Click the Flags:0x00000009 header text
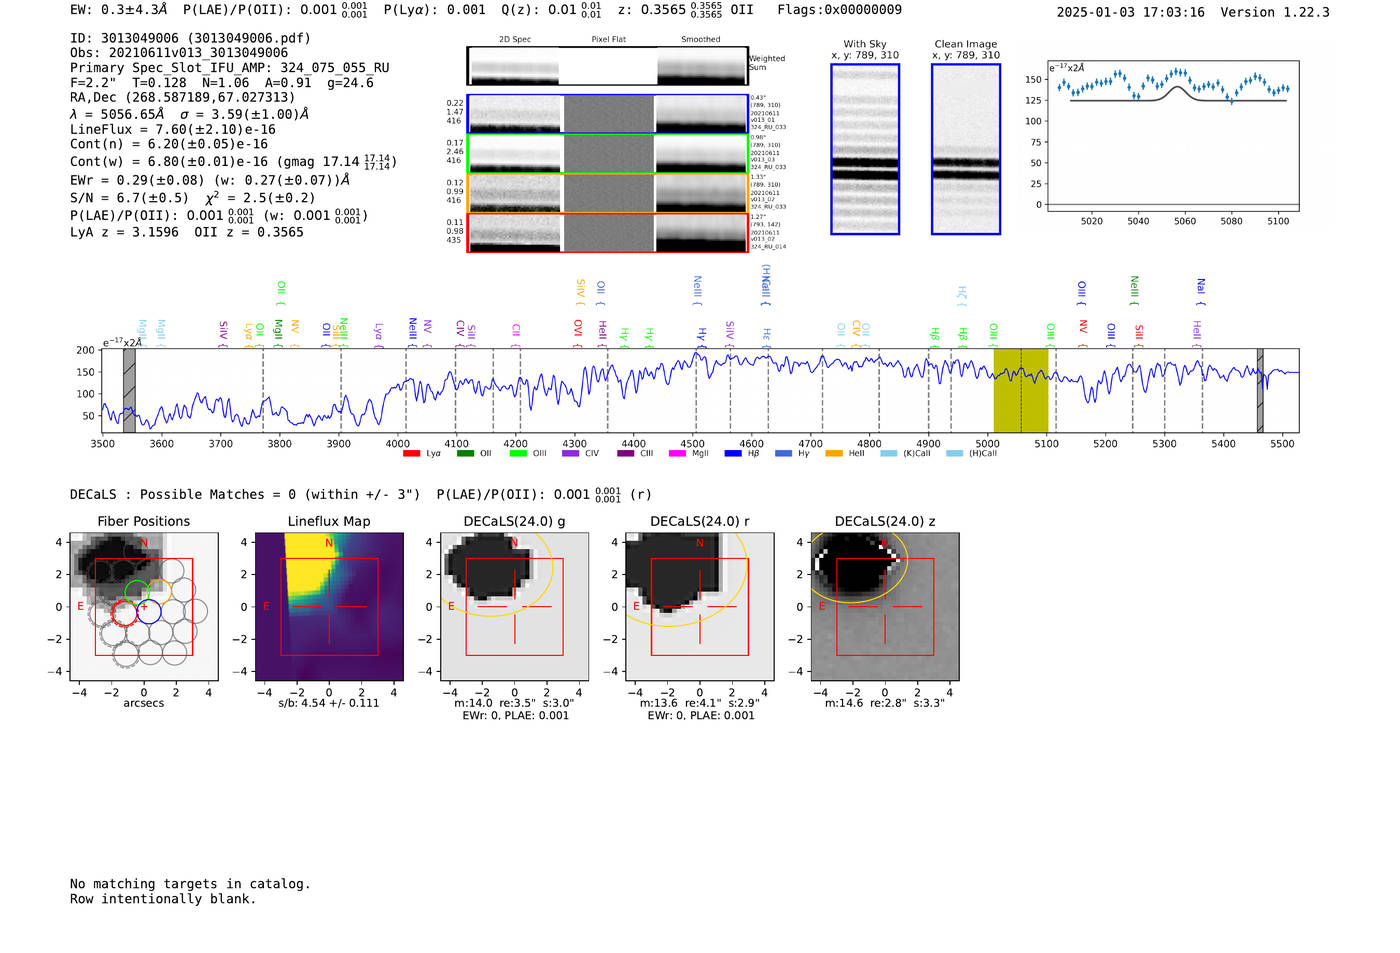This screenshot has width=1400, height=953. 840,10
